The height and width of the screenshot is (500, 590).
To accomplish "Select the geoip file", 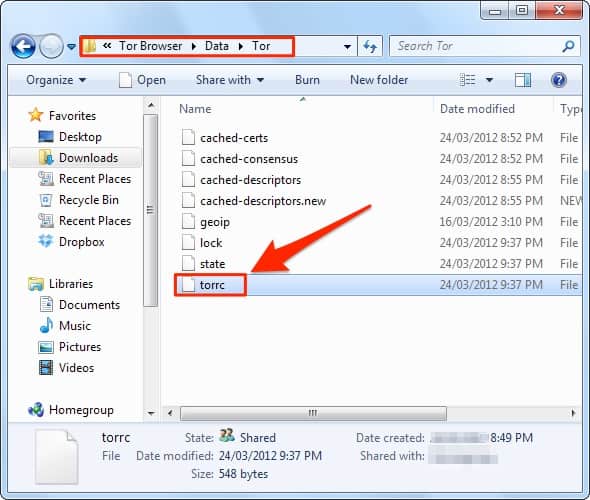I will [214, 222].
